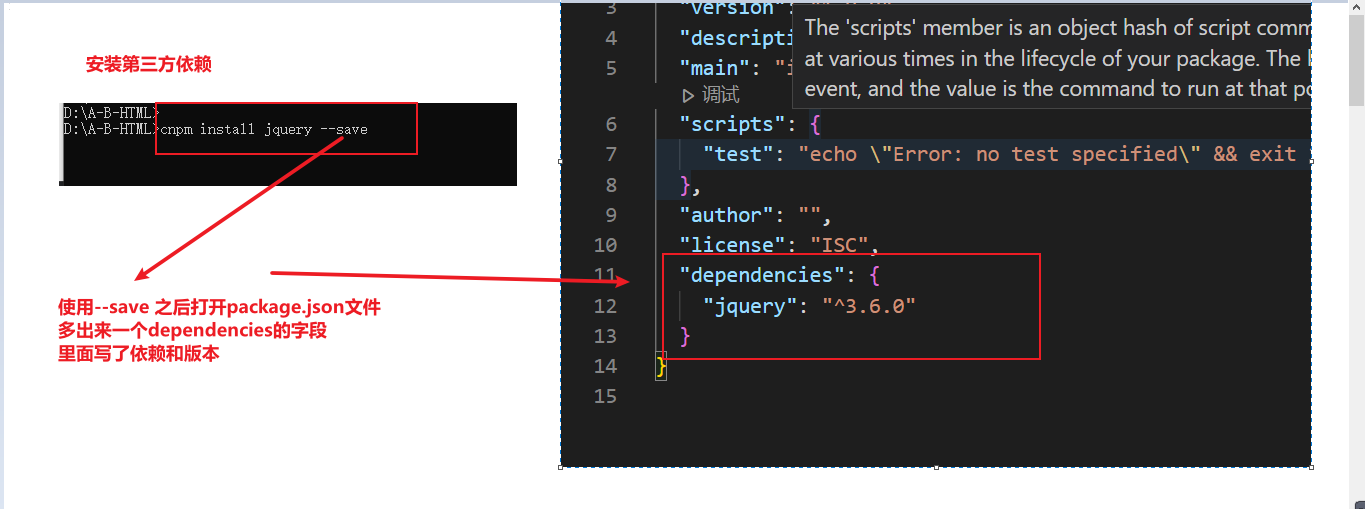Click the note line starting with 使用--save
Image resolution: width=1365 pixels, height=509 pixels.
219,308
